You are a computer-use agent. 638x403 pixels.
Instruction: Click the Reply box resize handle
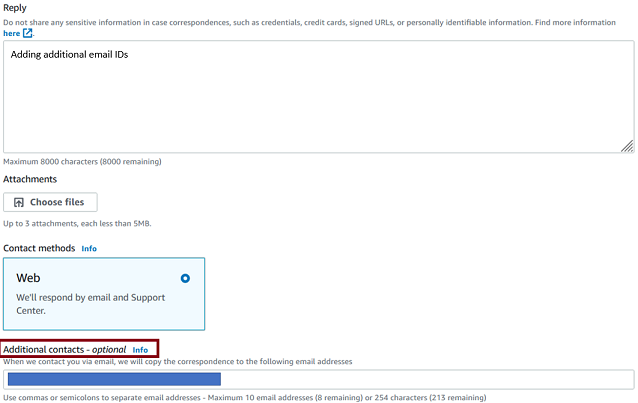(x=626, y=146)
